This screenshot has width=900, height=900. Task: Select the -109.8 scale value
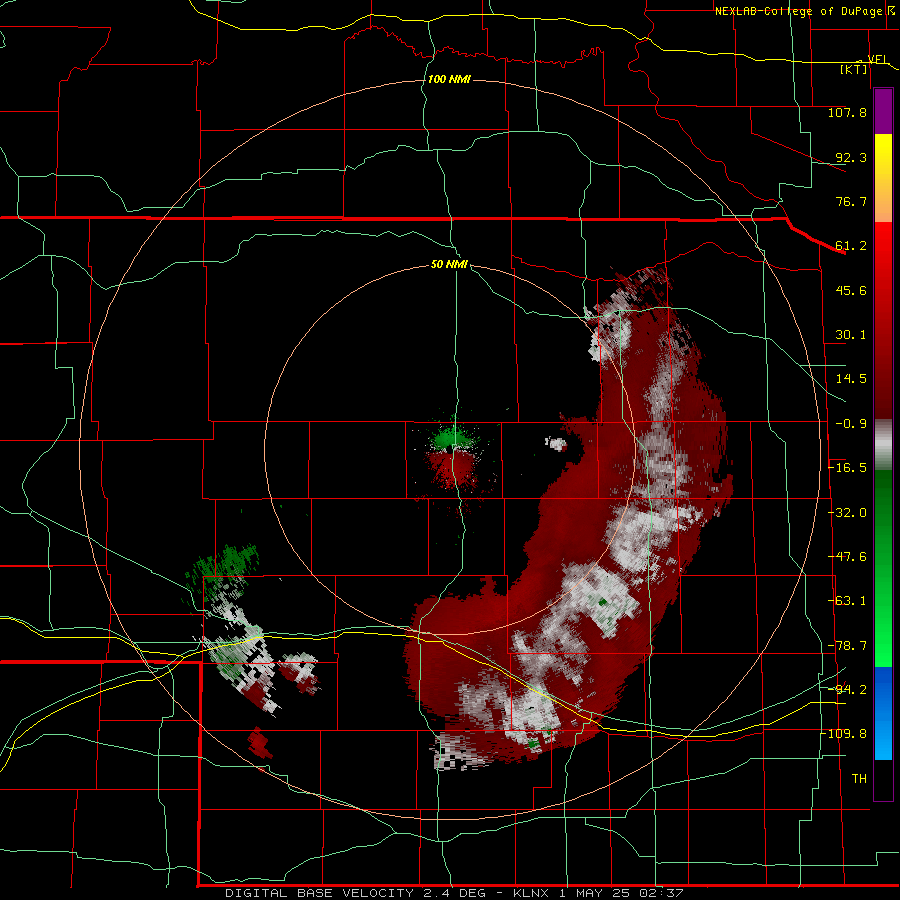click(843, 734)
